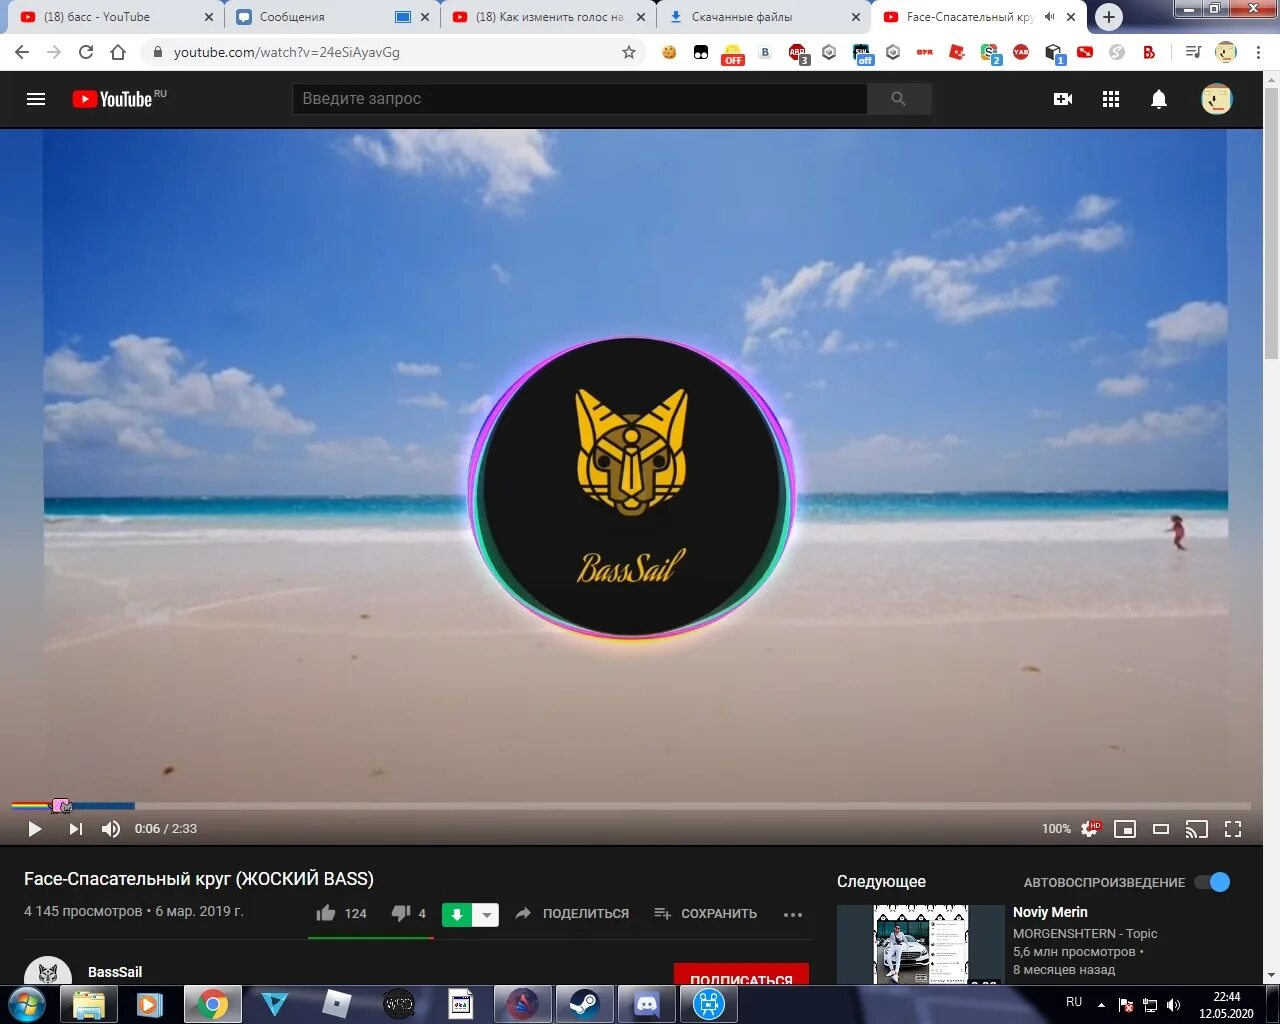Open the Chrome three-dot menu

[x=1259, y=52]
